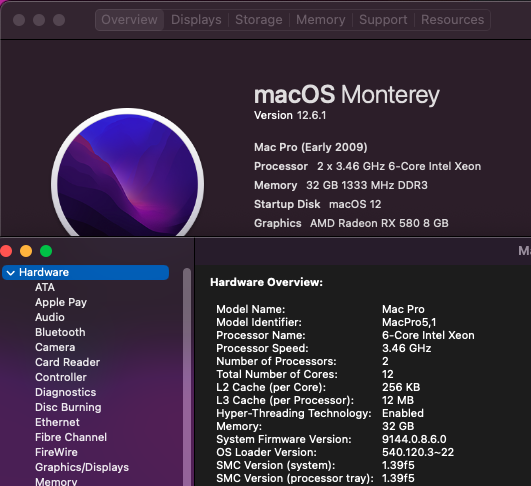This screenshot has height=486, width=531.
Task: Select Diagnostics in the sidebar
Action: [66, 392]
